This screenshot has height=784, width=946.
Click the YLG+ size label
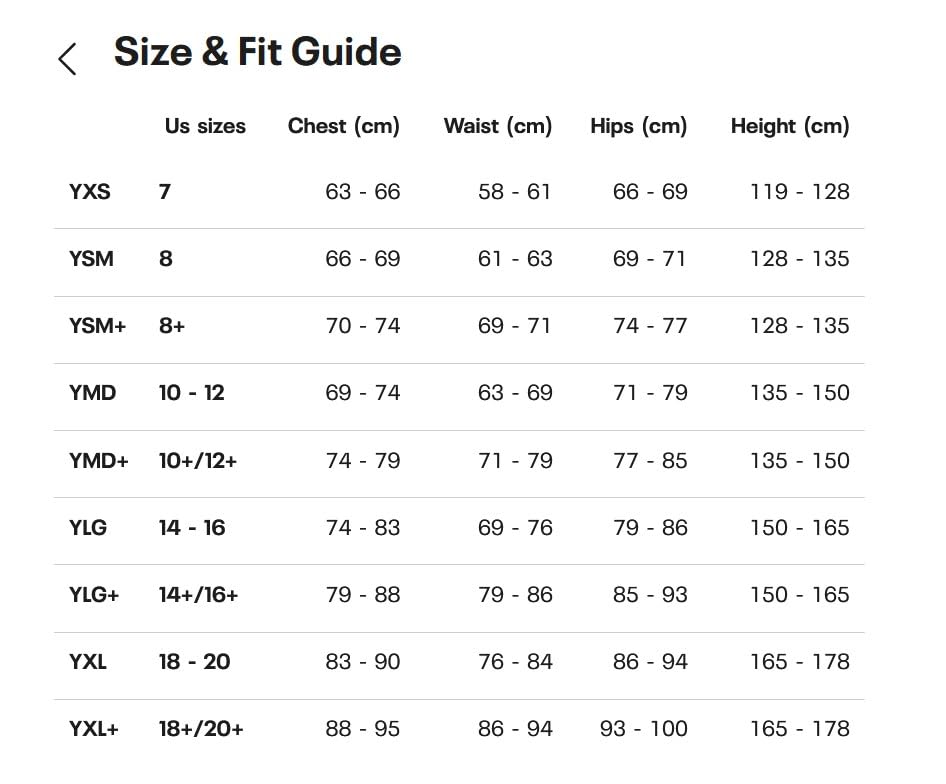94,595
